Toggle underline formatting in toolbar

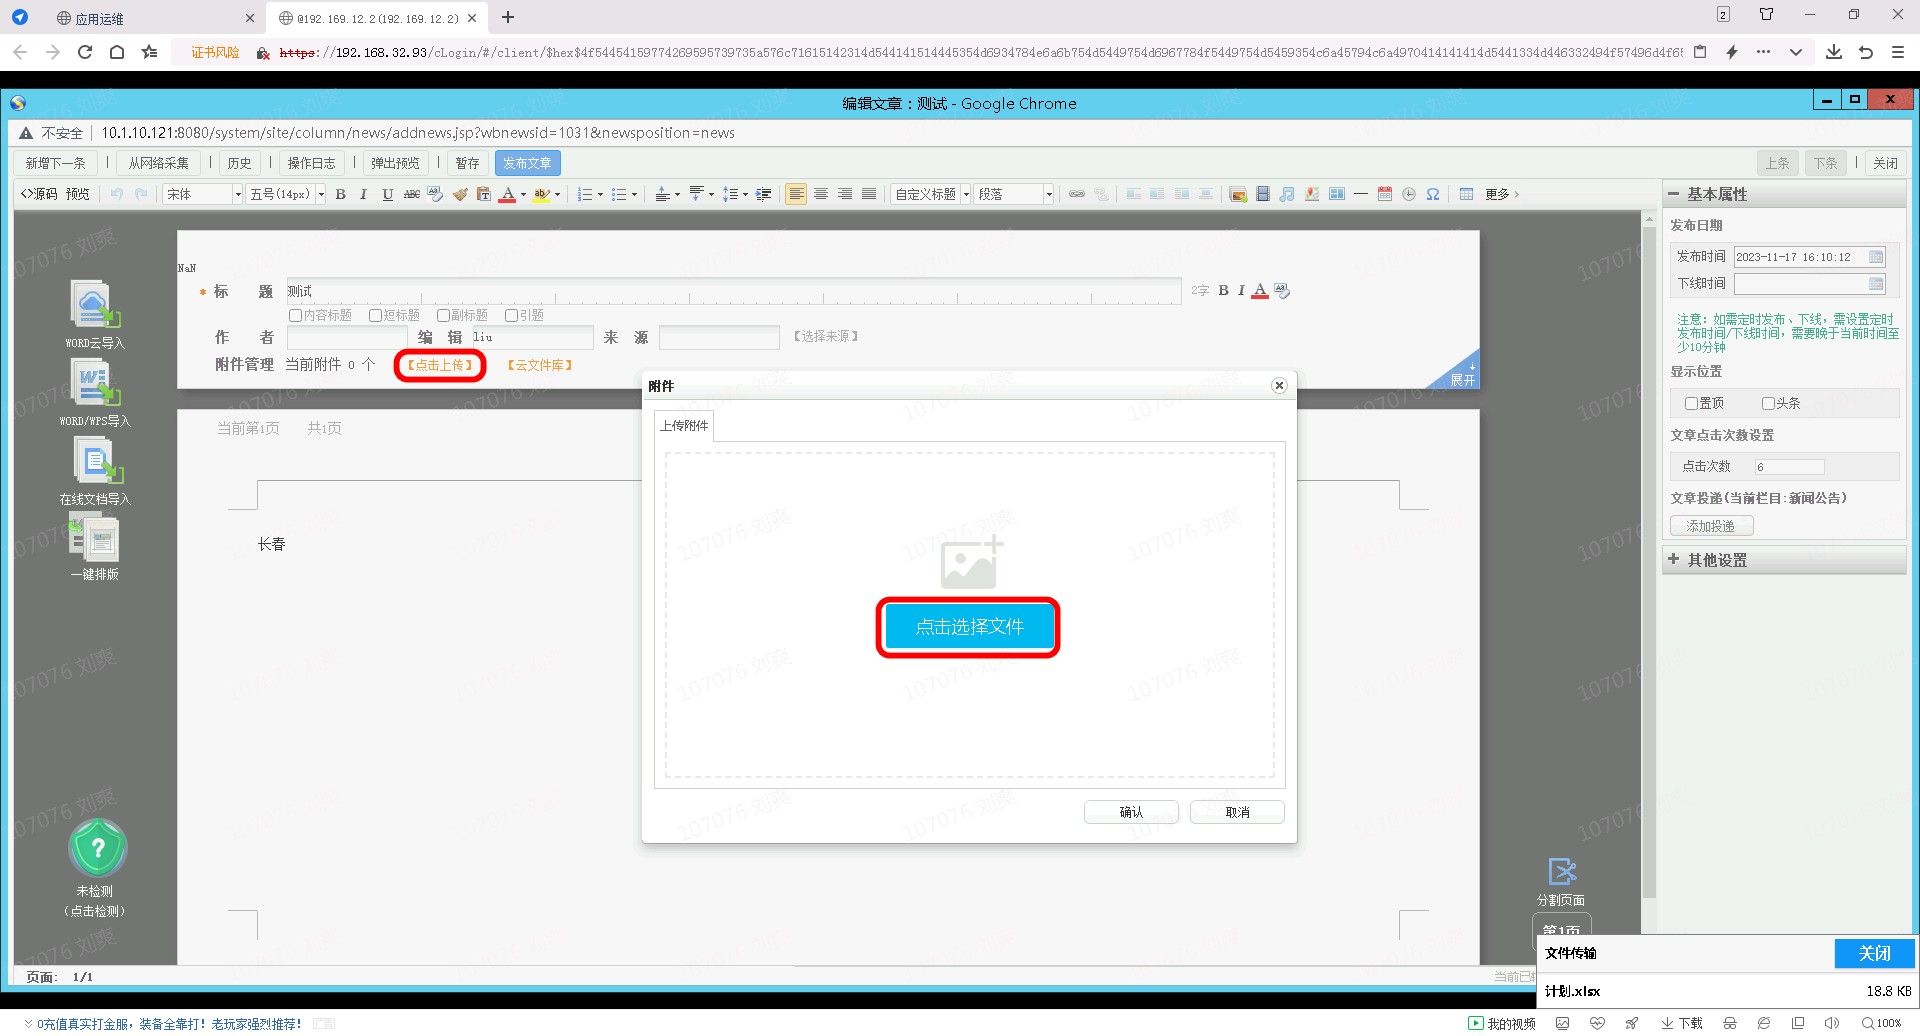[x=388, y=194]
